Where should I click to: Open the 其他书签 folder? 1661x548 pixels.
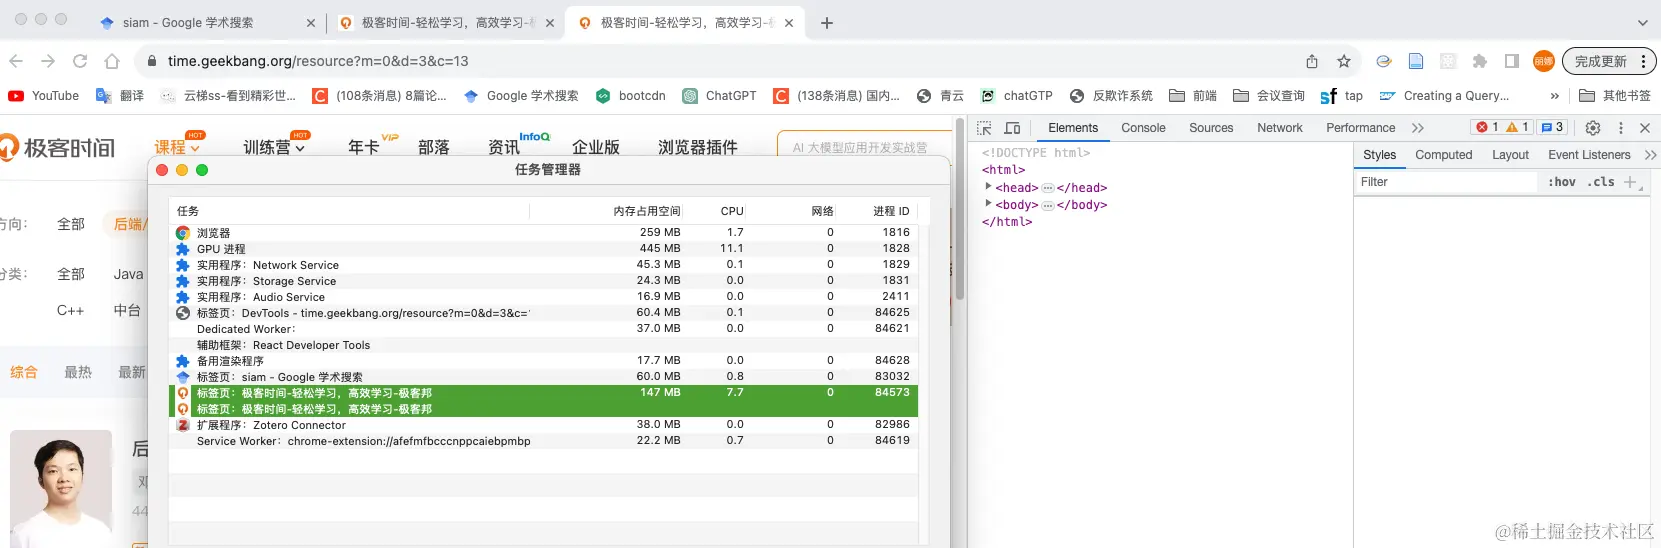coord(1615,96)
